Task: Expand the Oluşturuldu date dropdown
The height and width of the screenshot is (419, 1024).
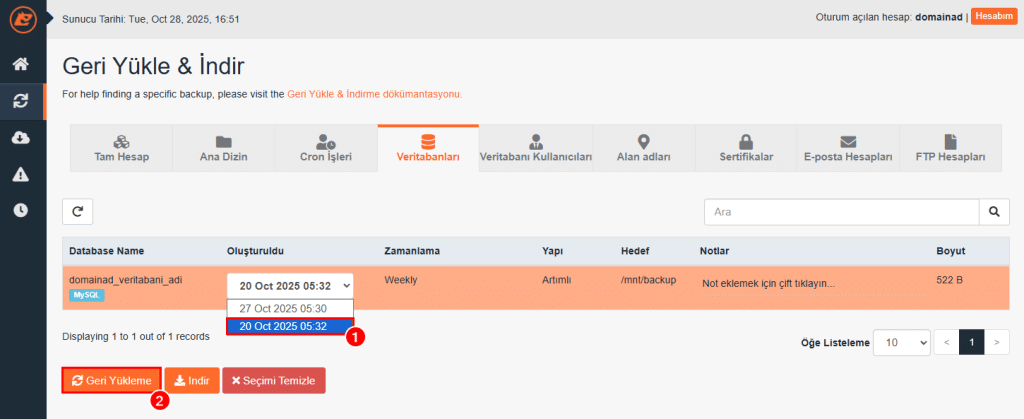Action: (290, 285)
